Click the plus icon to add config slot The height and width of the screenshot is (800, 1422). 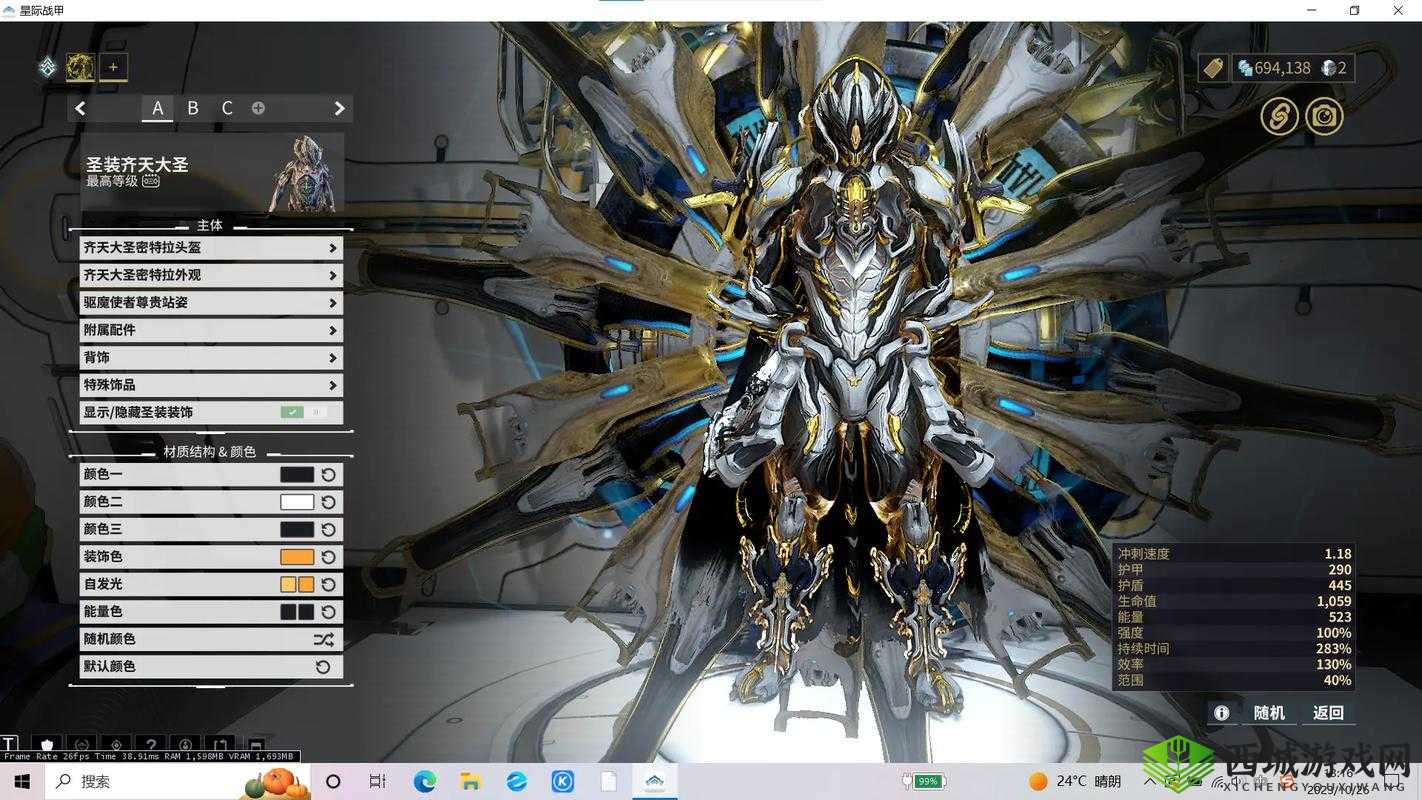click(x=258, y=108)
